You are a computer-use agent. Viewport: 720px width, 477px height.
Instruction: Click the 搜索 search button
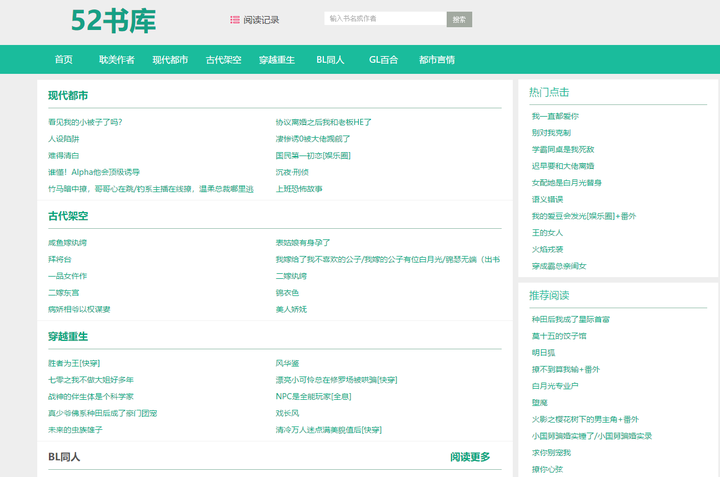459,19
